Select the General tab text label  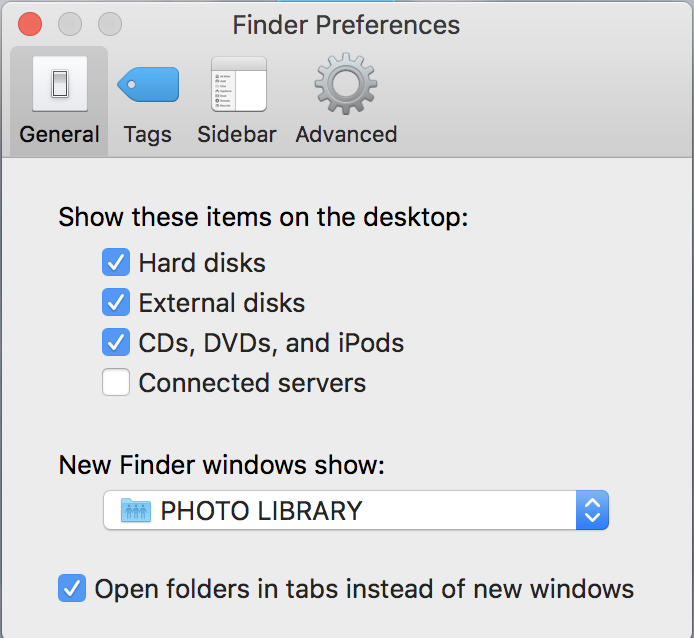coord(60,135)
